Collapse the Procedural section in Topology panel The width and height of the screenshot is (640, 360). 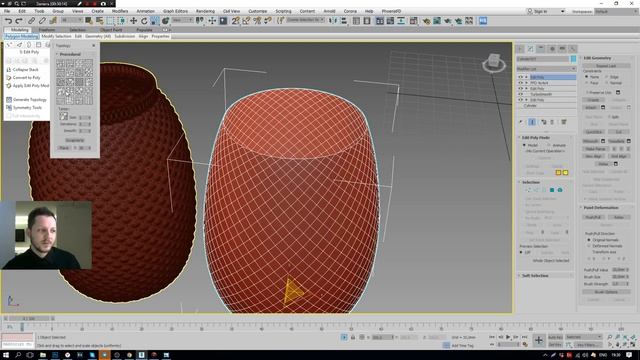pyautogui.click(x=70, y=54)
